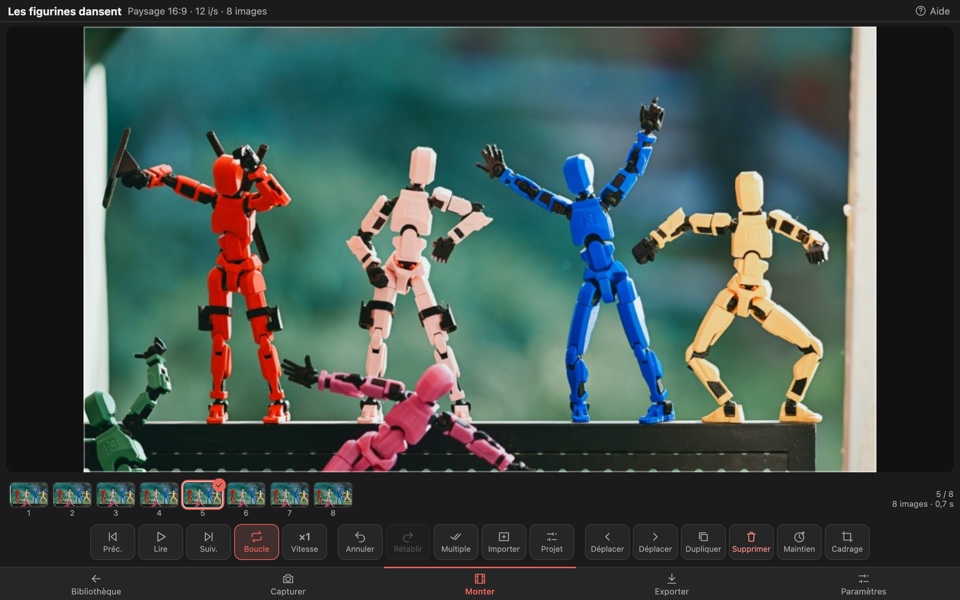This screenshot has width=960, height=600.
Task: Duplicate the frame with Dupliquer
Action: point(703,542)
